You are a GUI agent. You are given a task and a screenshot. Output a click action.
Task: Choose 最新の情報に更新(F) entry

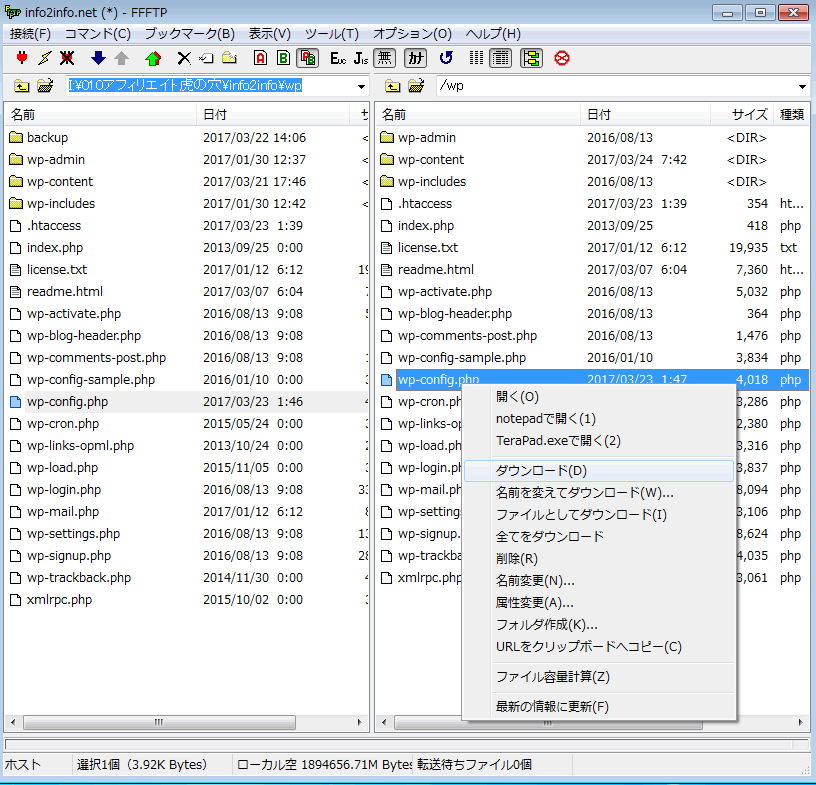pos(599,706)
